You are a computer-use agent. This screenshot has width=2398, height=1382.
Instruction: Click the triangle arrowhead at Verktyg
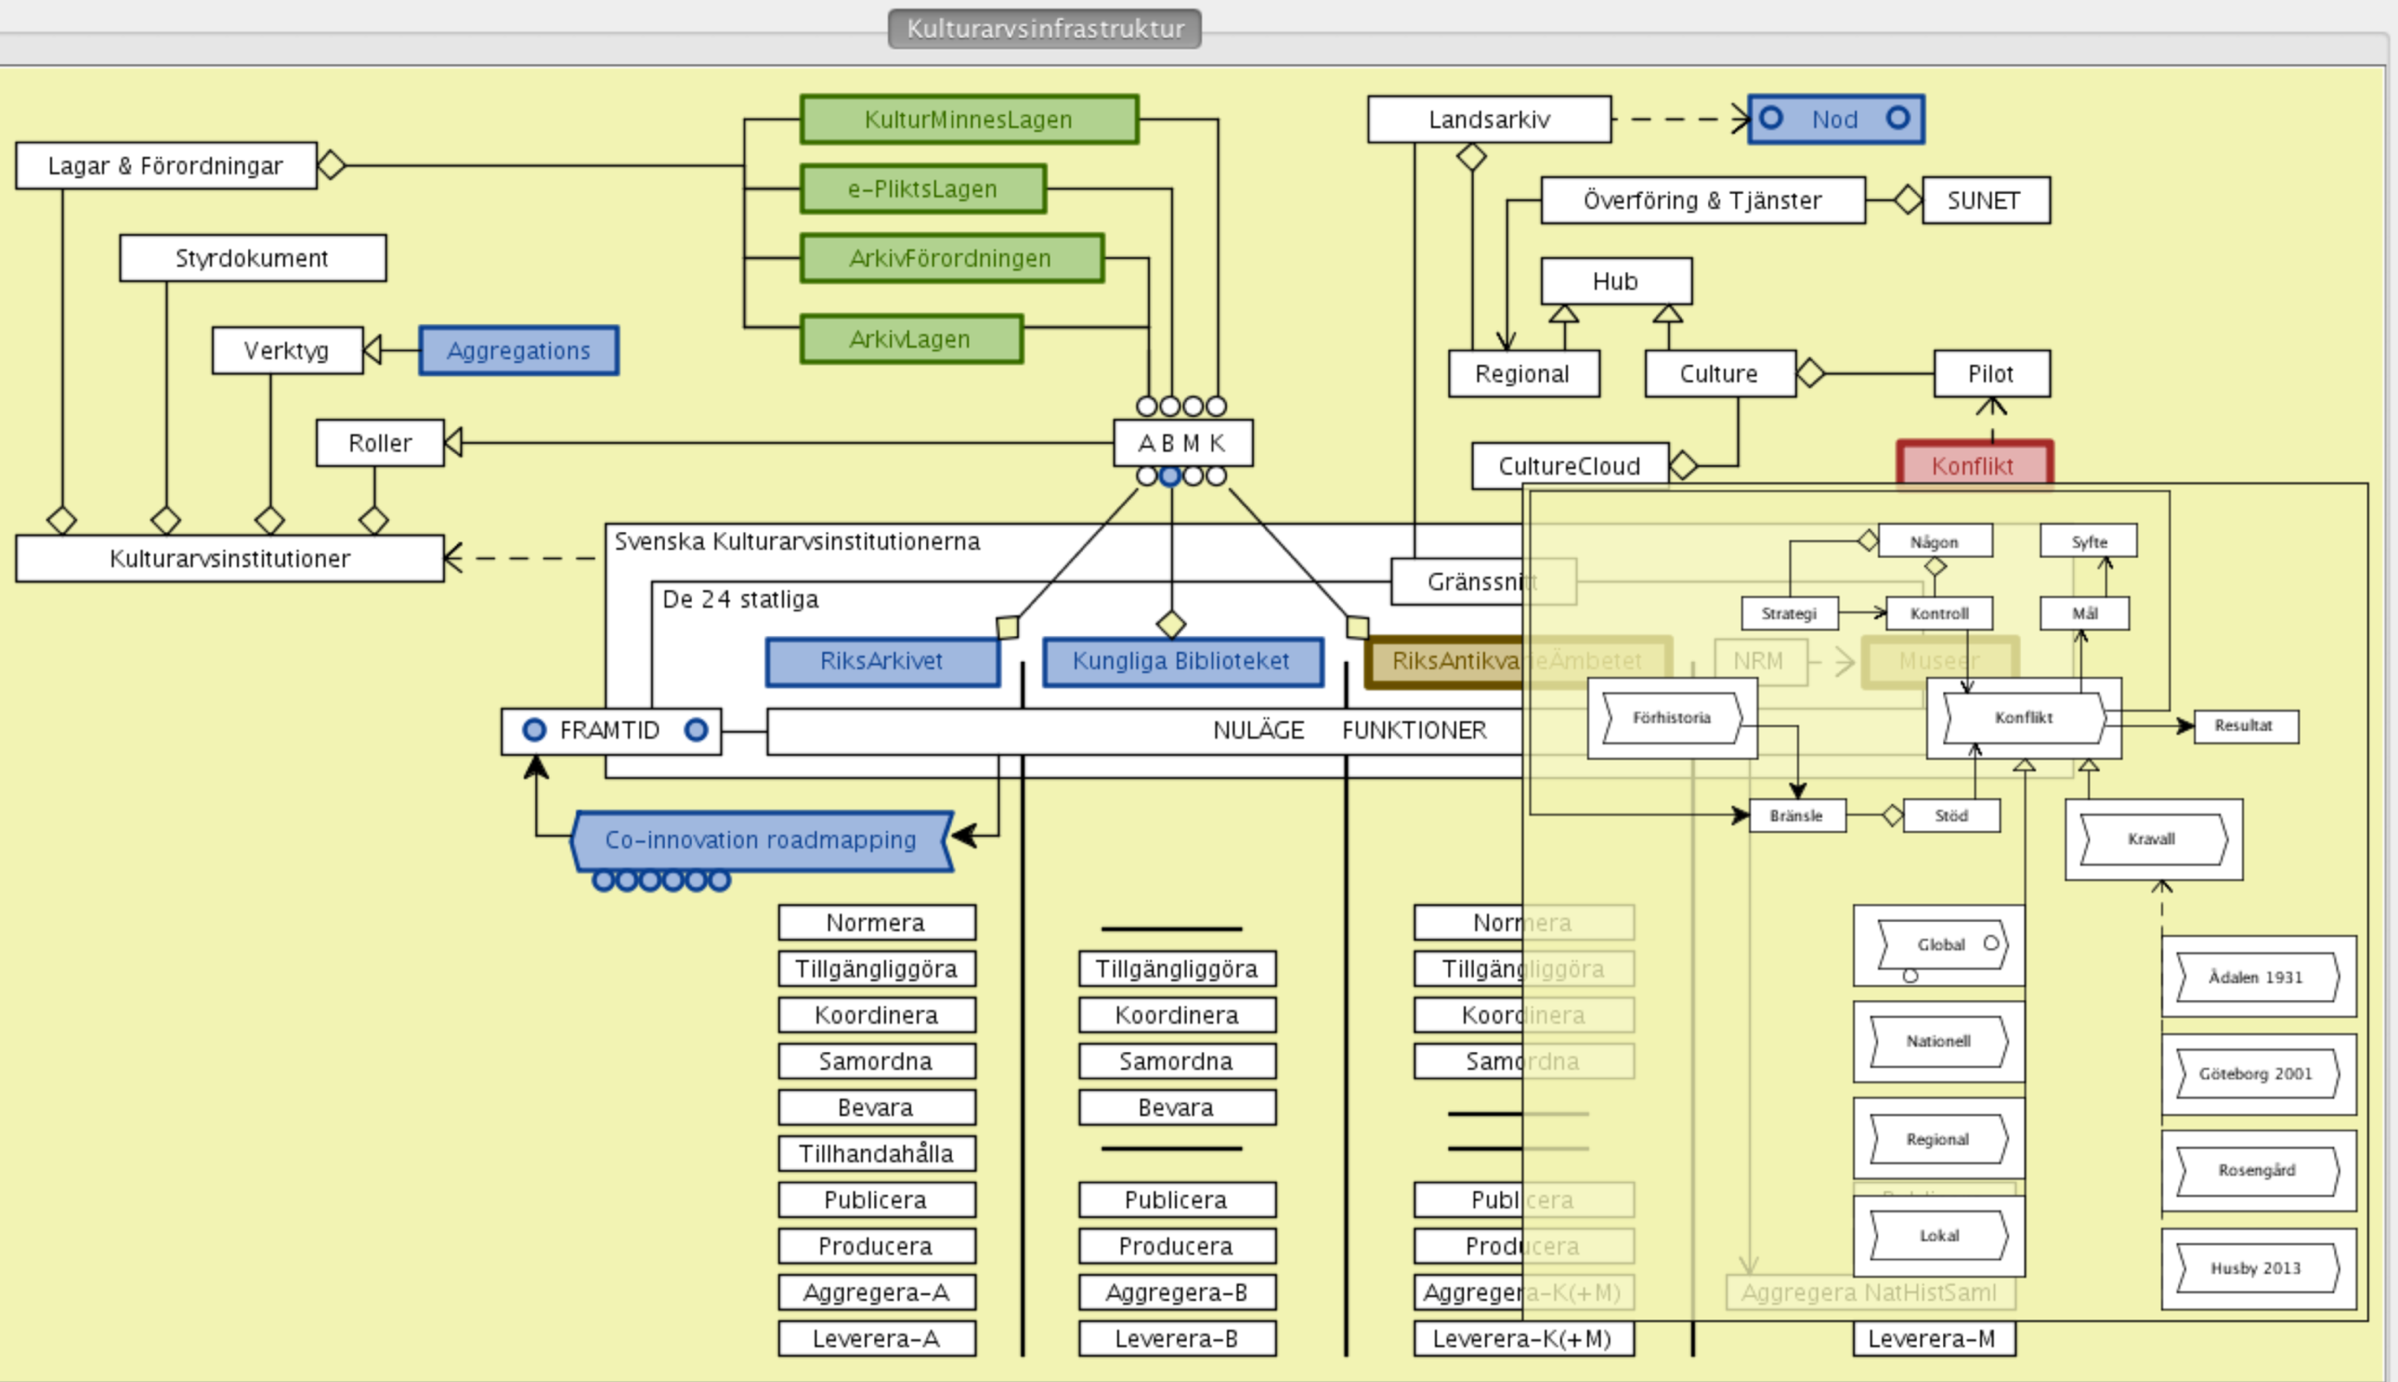pos(373,350)
